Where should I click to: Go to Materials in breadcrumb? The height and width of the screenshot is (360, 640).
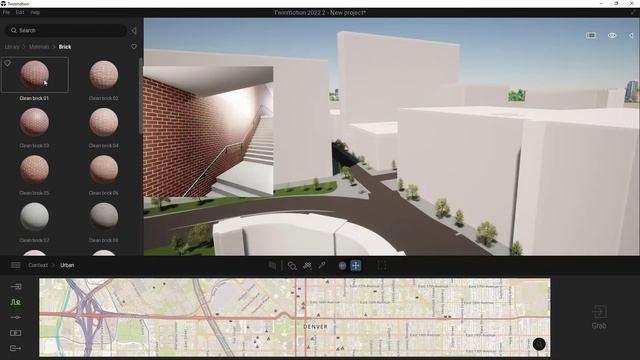click(x=39, y=47)
